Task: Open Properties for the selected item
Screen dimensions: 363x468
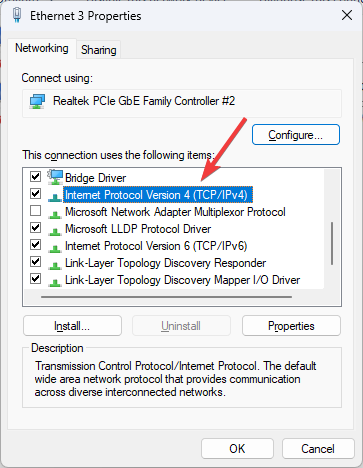Action: tap(291, 326)
